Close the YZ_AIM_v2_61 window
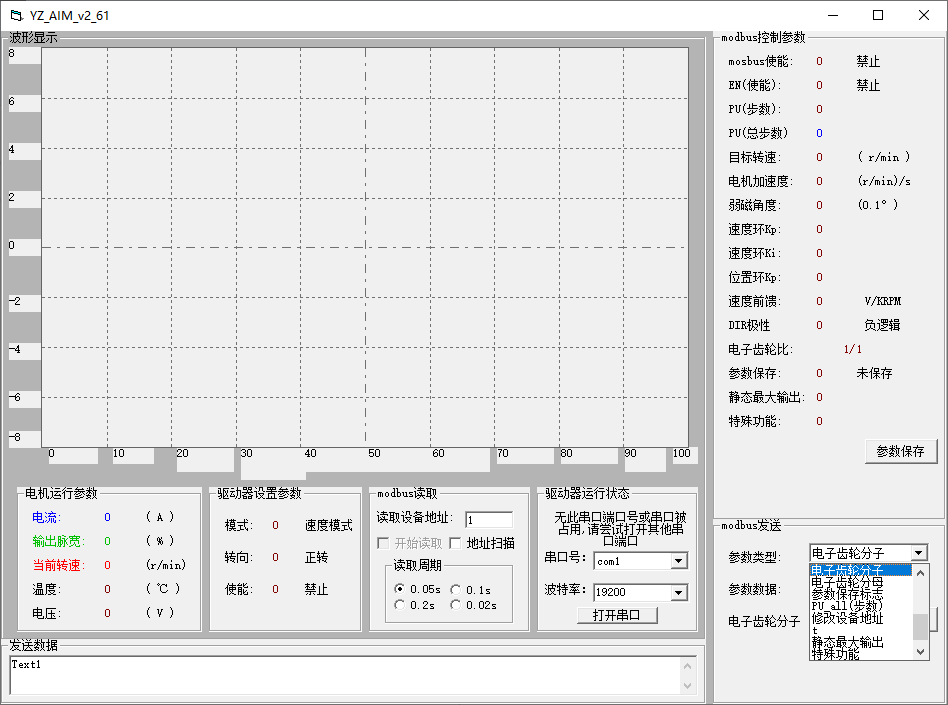 (924, 15)
